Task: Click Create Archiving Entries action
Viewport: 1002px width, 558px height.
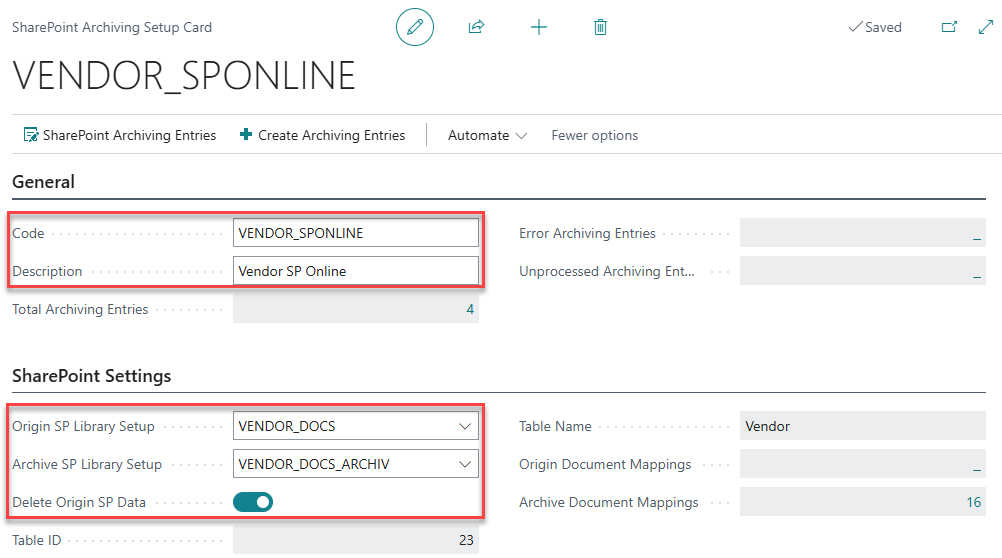Action: coord(322,135)
